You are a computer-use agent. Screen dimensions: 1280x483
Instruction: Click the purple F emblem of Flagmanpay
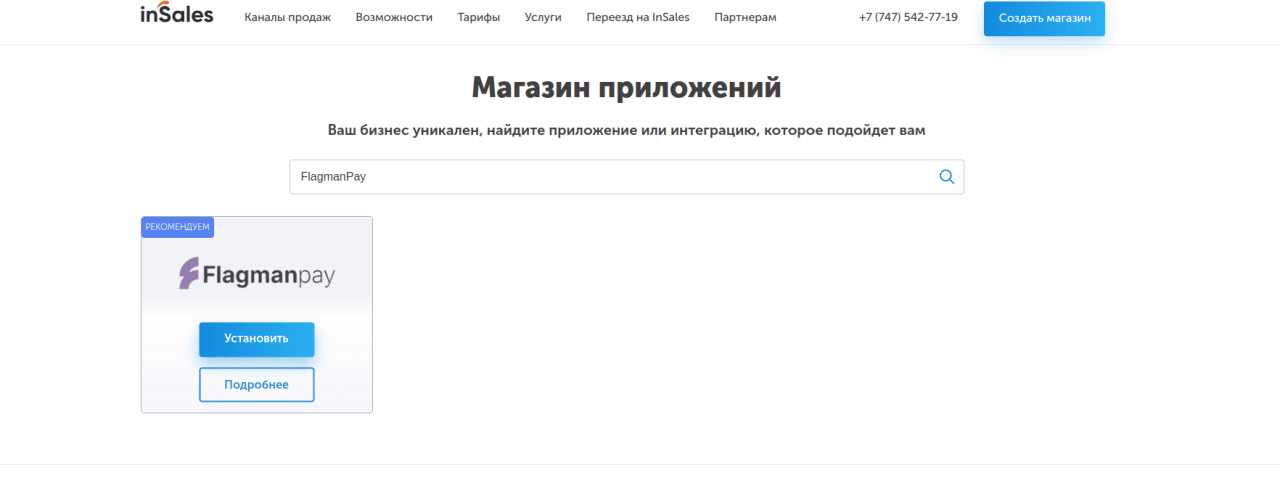tap(189, 273)
